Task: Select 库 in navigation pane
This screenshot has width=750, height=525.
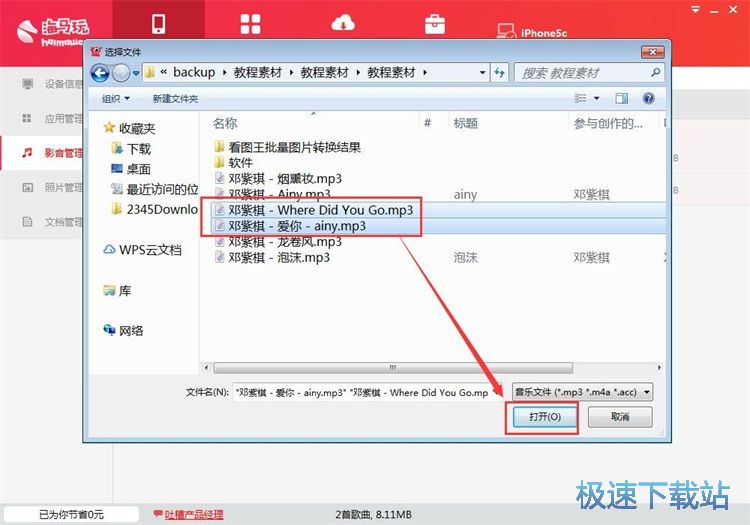Action: [117, 290]
